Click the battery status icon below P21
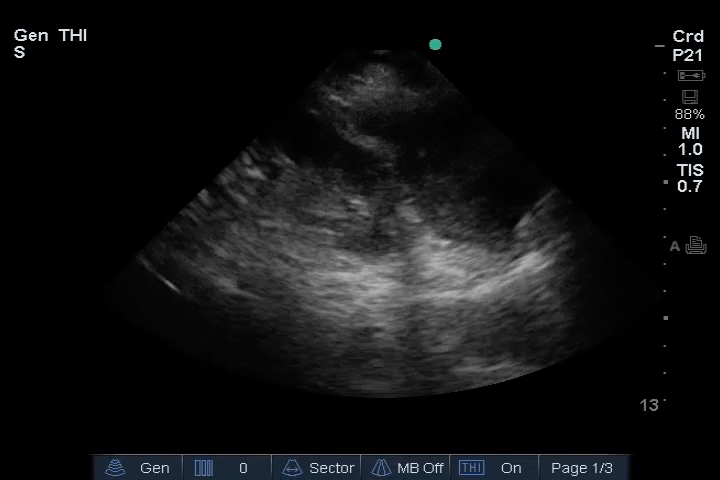Image resolution: width=720 pixels, height=480 pixels. coord(690,76)
